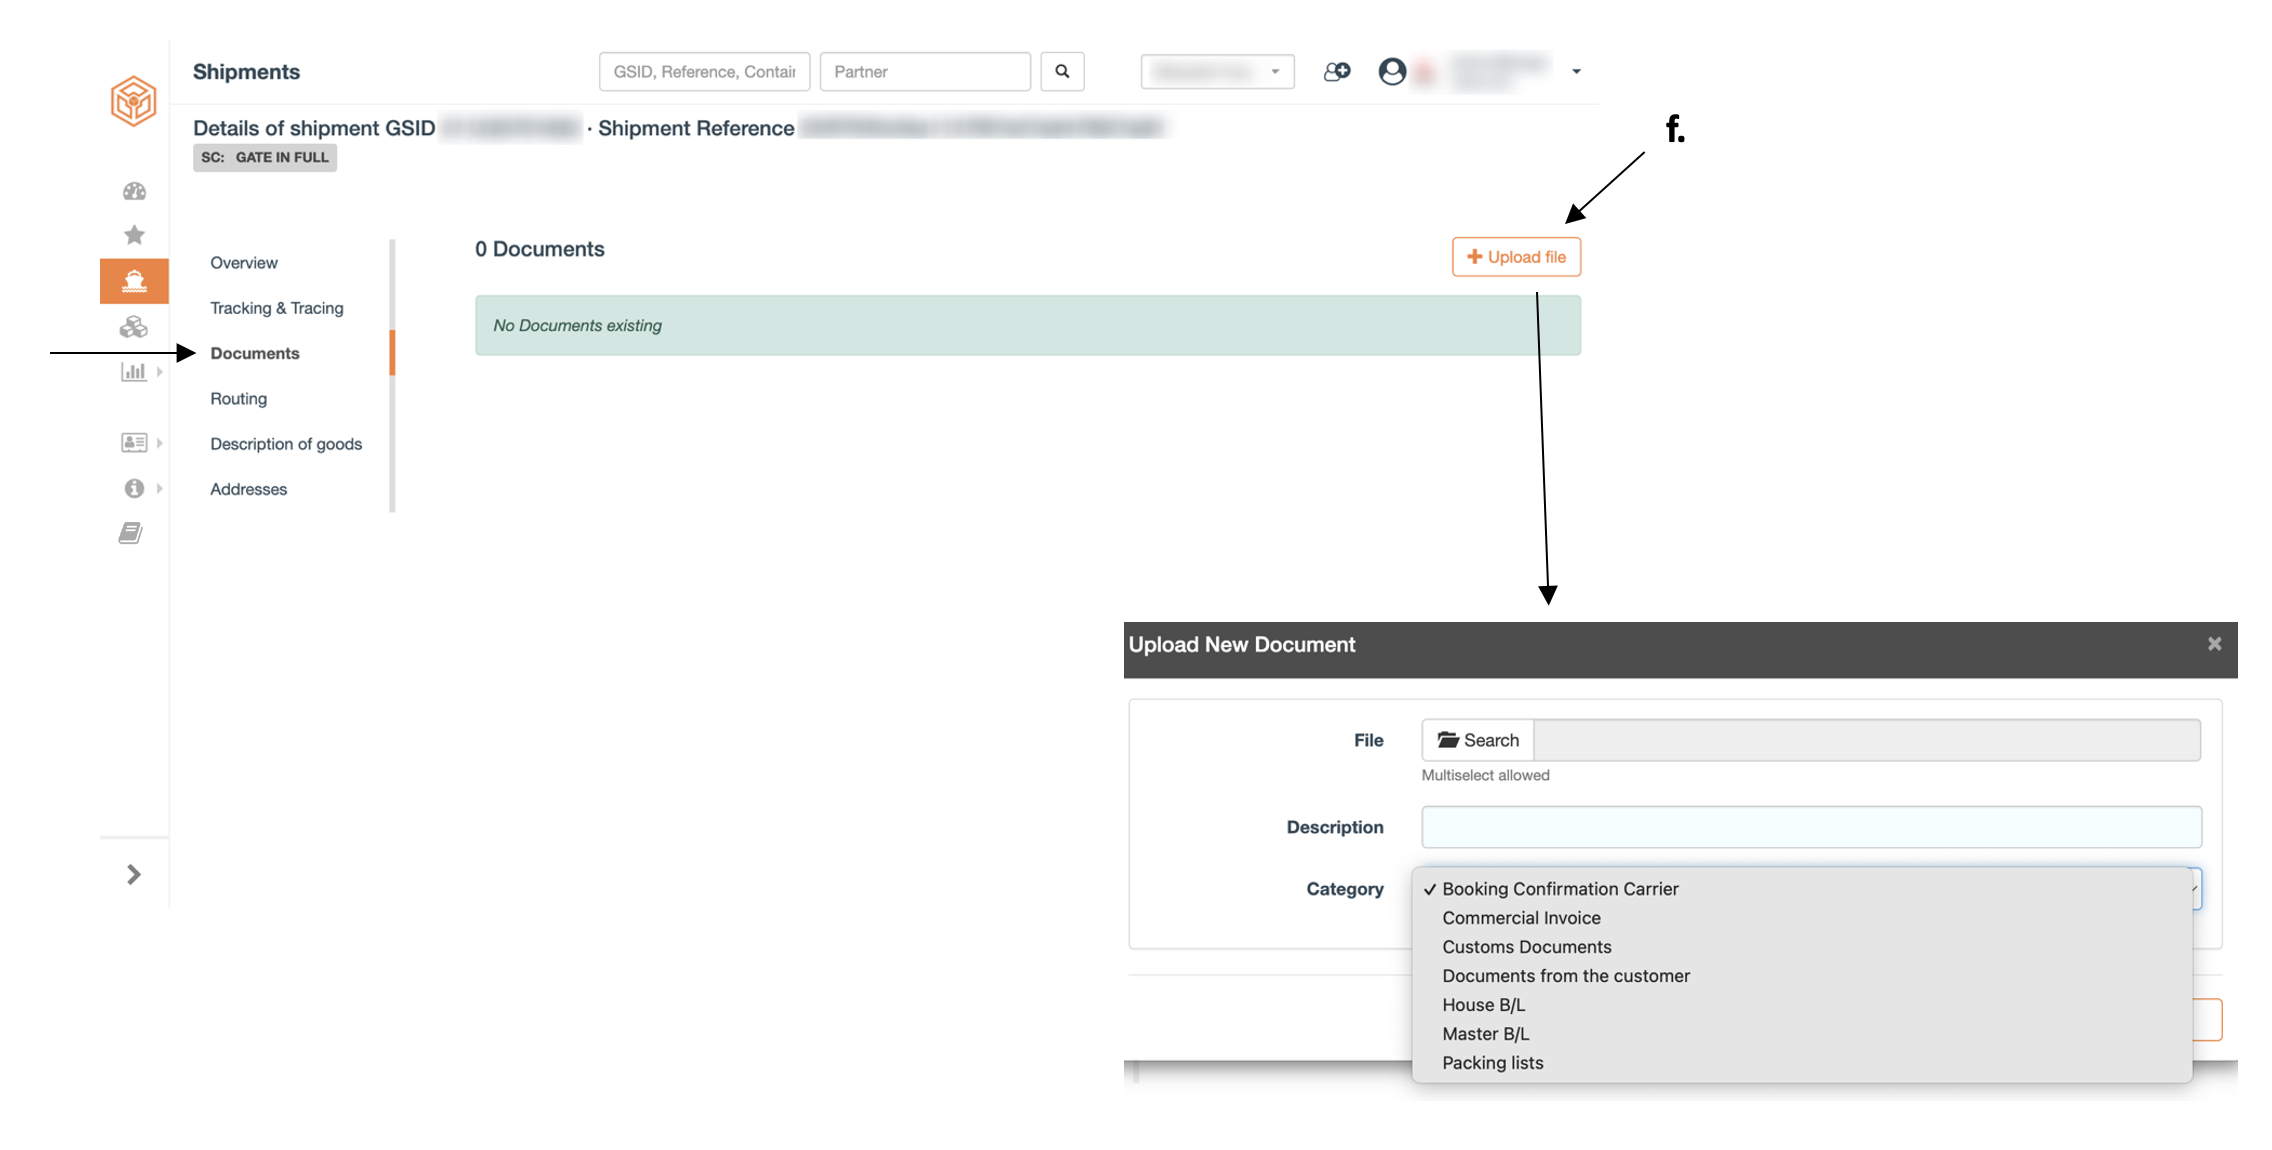Open the blurred selector dropdown in header
Image resolution: width=2272 pixels, height=1150 pixels.
tap(1217, 72)
